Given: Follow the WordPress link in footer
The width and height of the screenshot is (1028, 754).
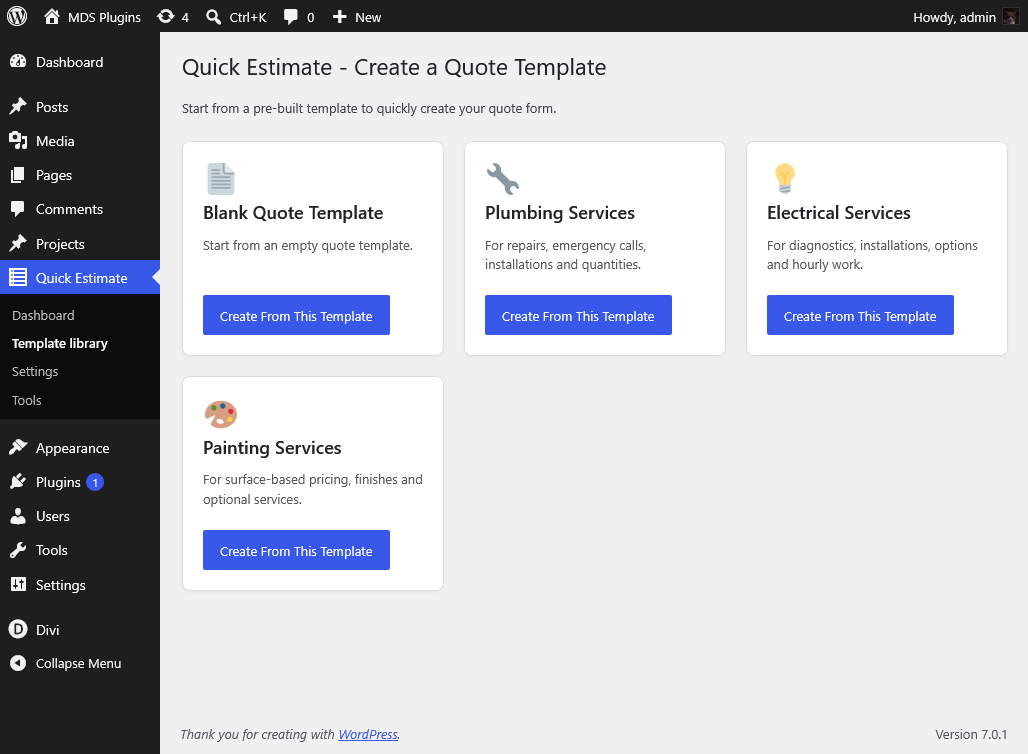Looking at the screenshot, I should (368, 734).
